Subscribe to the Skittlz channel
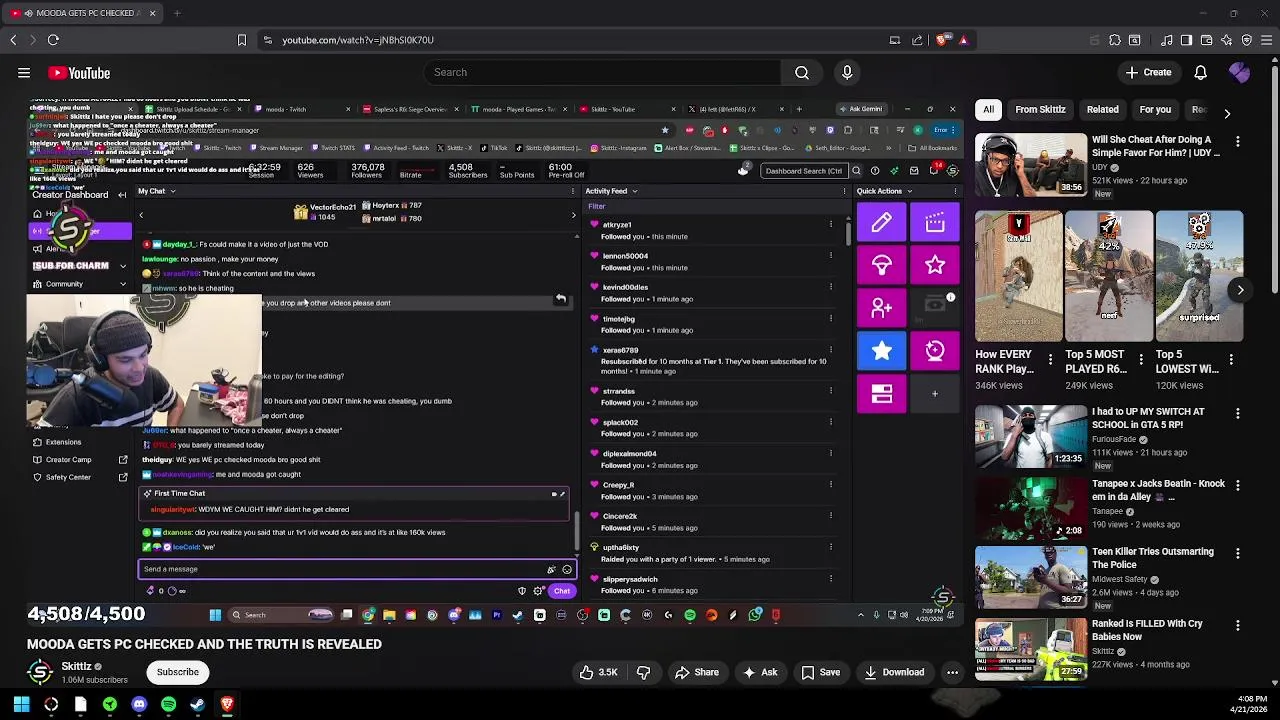The width and height of the screenshot is (1280, 720). tap(177, 672)
